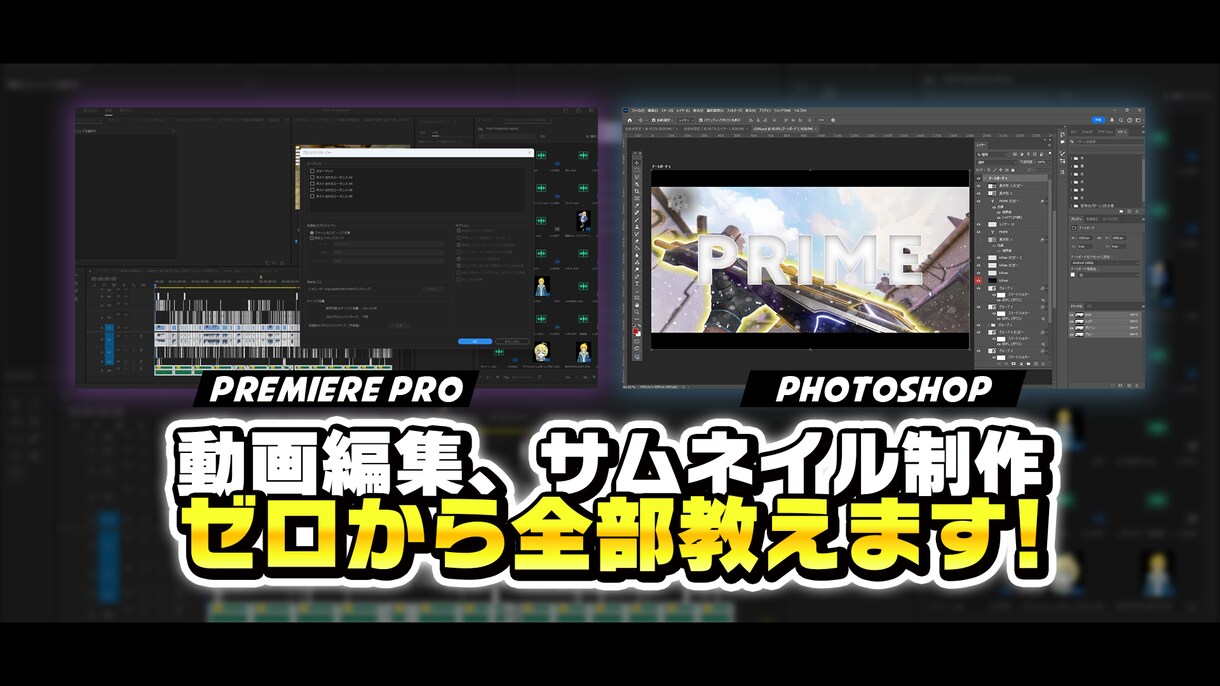Open Photoshop's フィルター menu
The image size is (1220, 686).
pyautogui.click(x=734, y=111)
